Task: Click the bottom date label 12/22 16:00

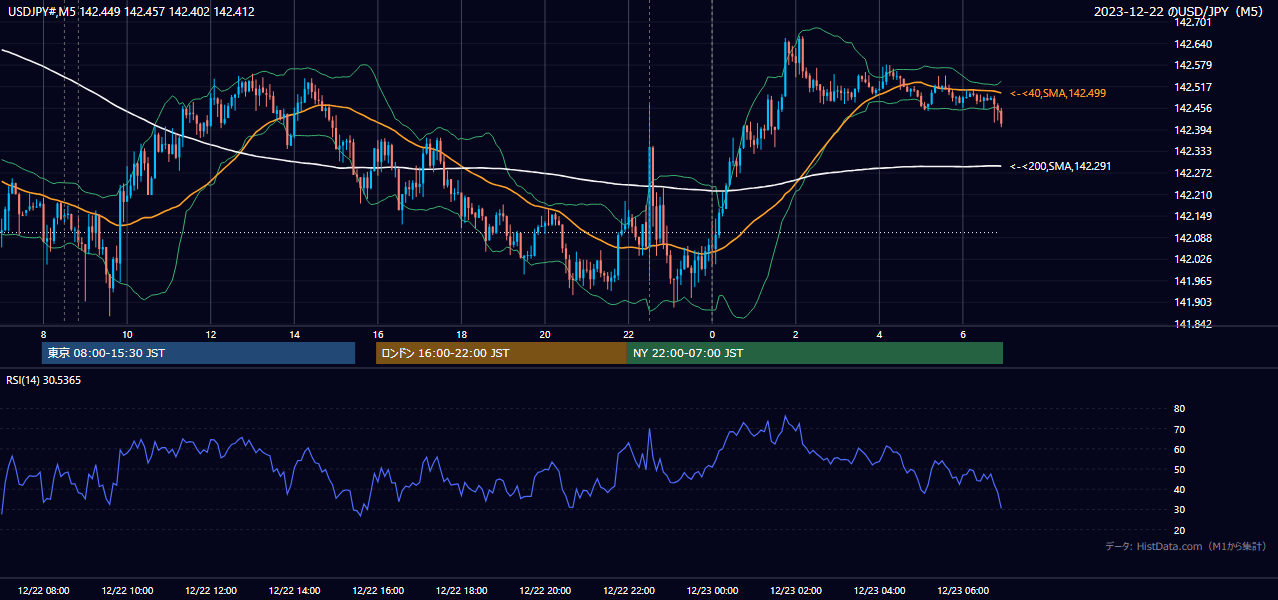Action: coord(378,591)
